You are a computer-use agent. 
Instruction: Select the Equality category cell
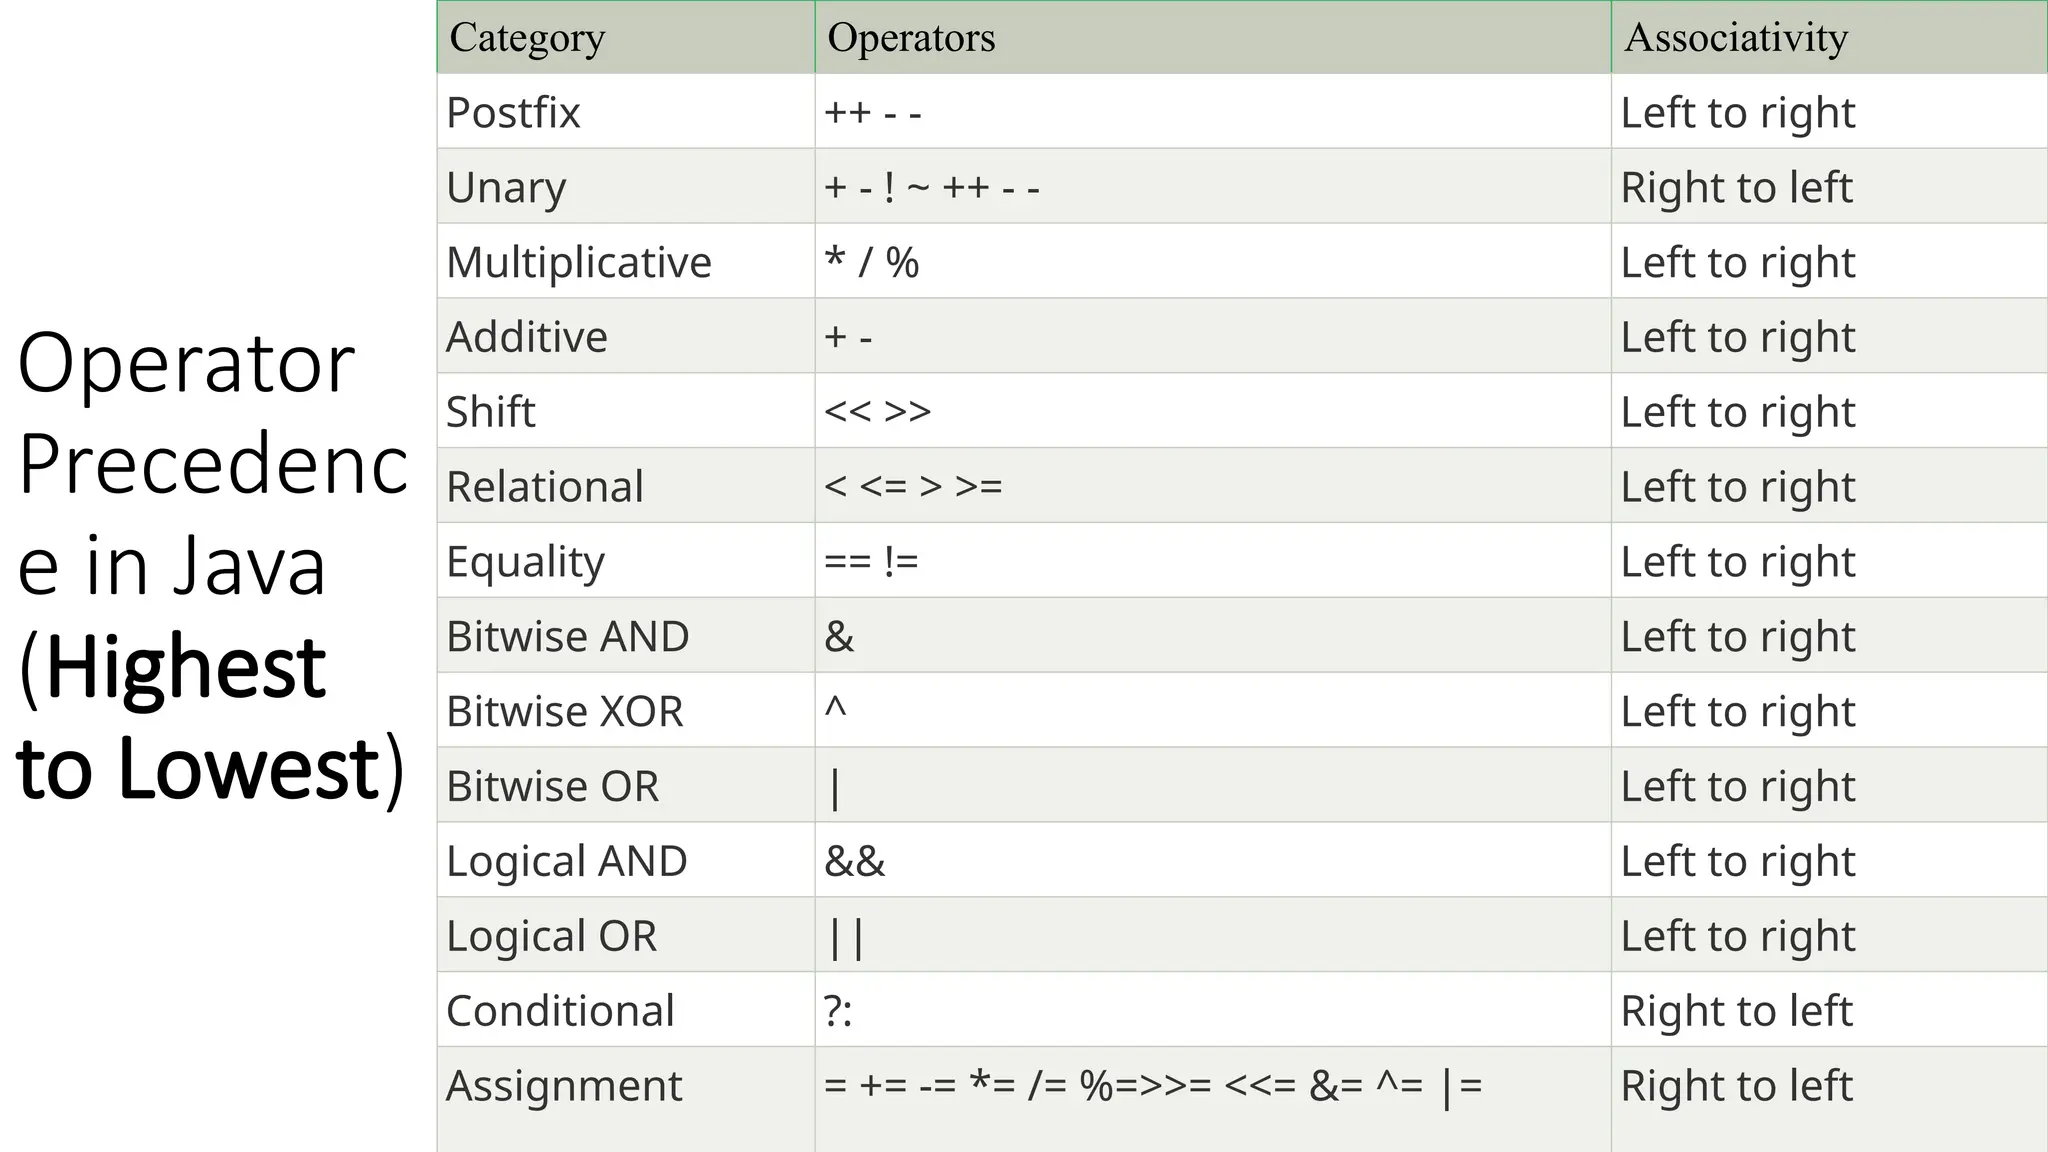525,561
